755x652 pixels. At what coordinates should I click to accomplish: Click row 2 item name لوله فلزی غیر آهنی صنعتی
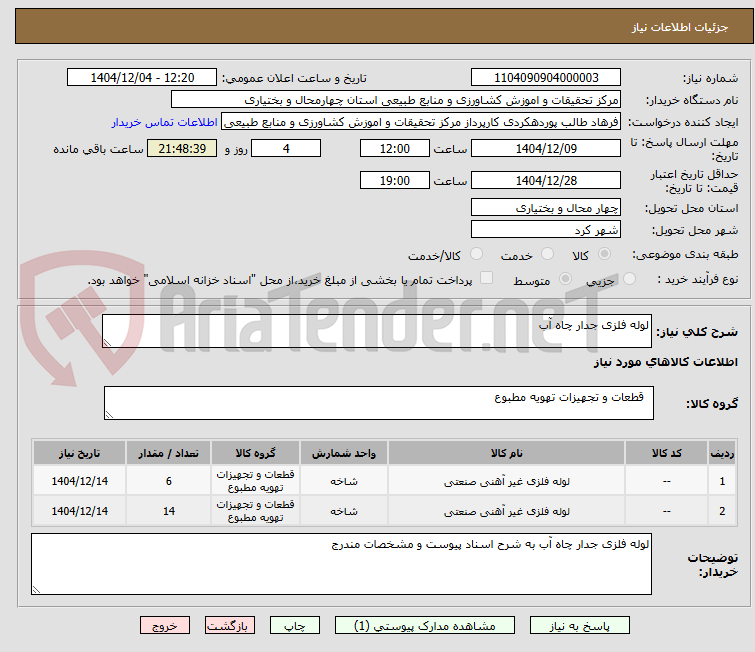(507, 511)
